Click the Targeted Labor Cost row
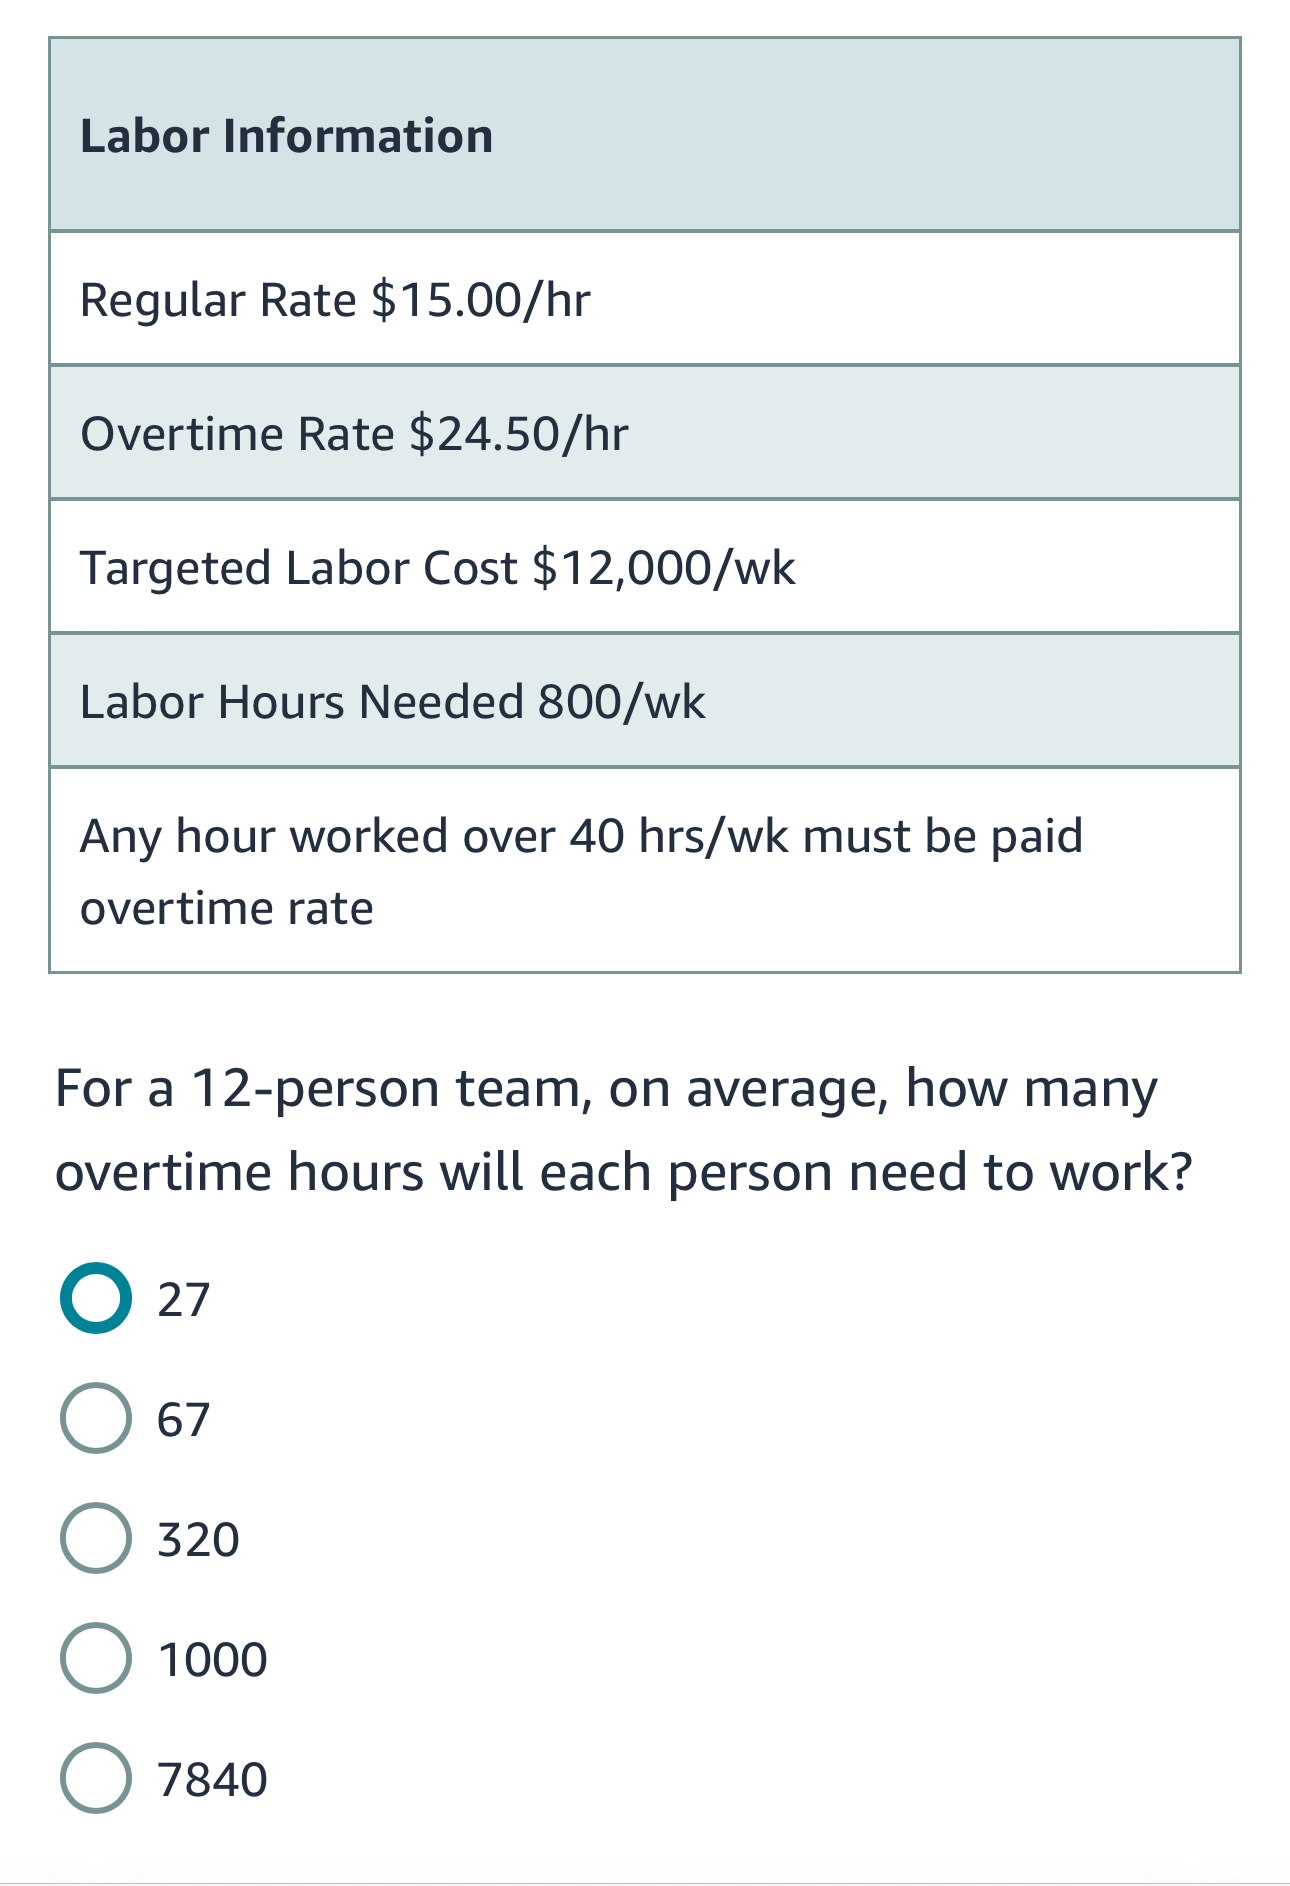This screenshot has width=1290, height=1886. [645, 565]
